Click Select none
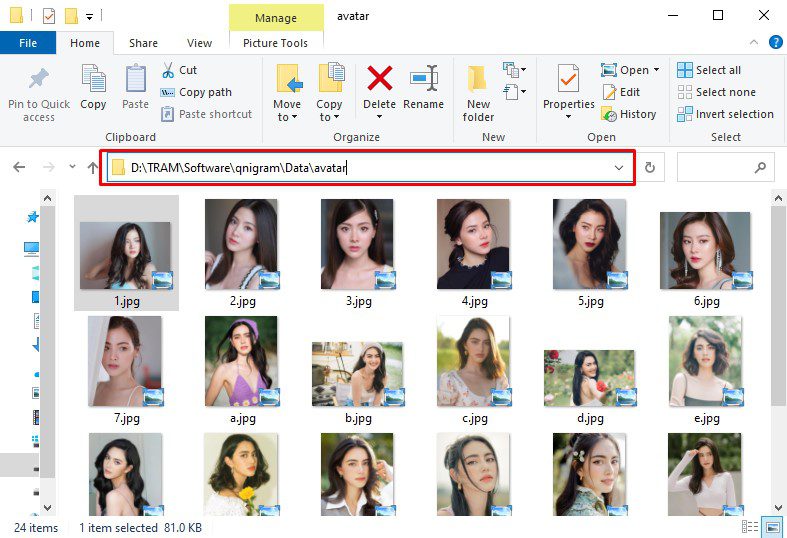This screenshot has height=538, width=787. [x=716, y=92]
